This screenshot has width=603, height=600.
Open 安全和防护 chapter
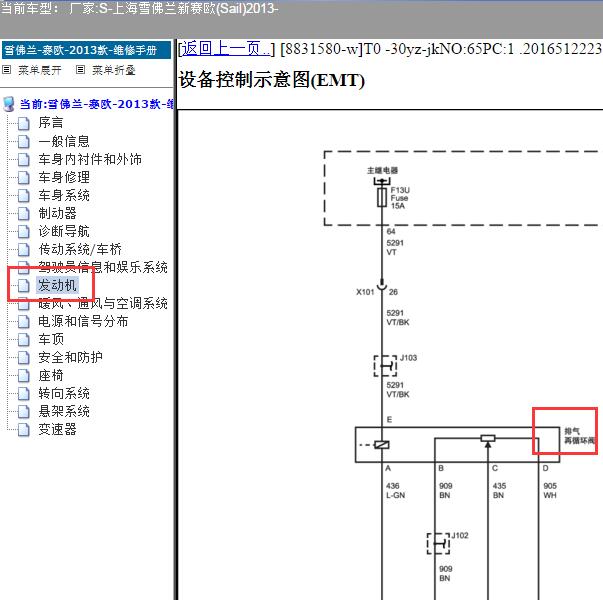tap(70, 357)
